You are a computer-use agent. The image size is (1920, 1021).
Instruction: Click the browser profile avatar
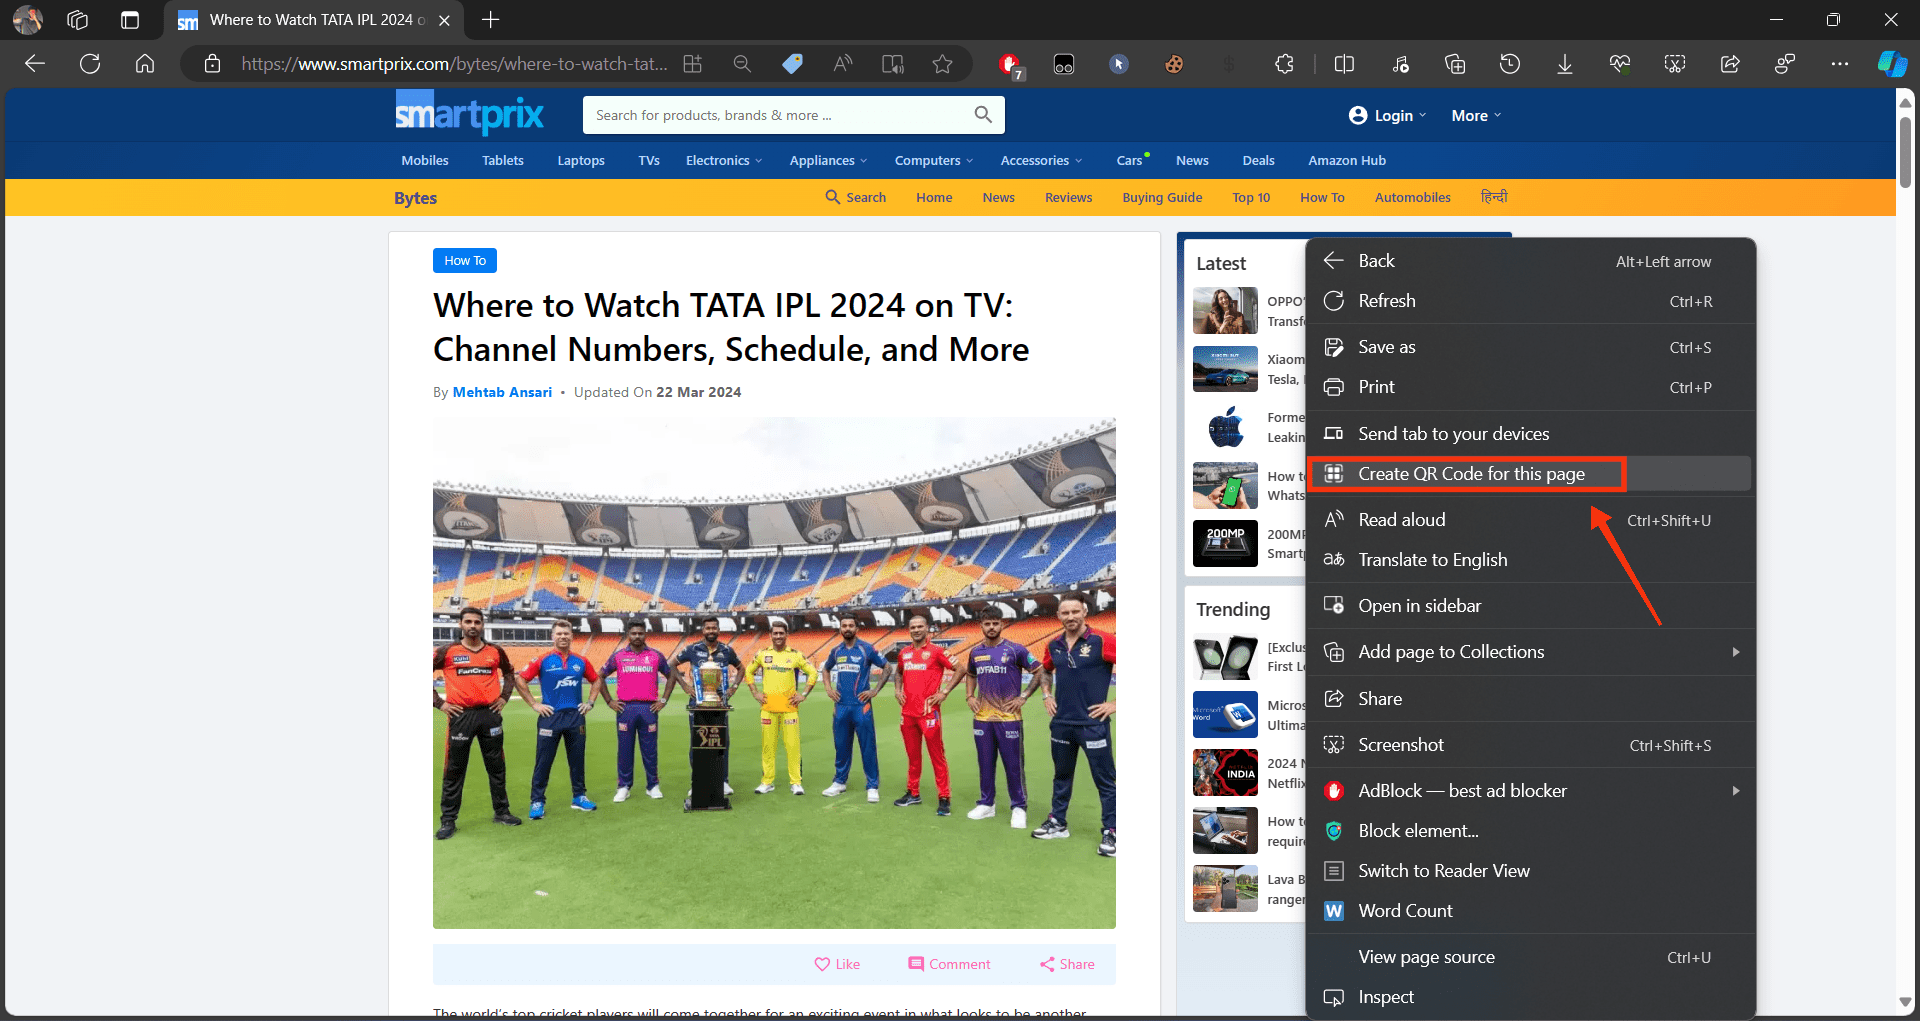tap(28, 20)
